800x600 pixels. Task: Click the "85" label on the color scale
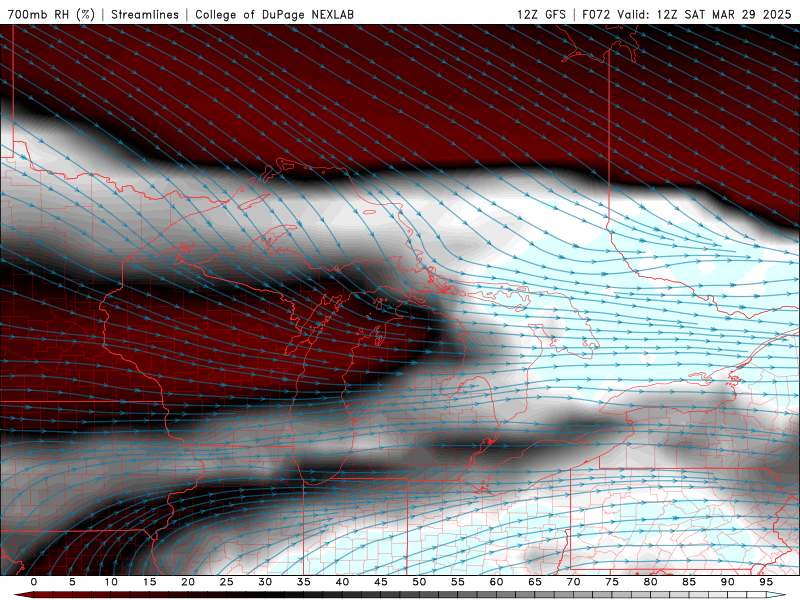pos(689,582)
